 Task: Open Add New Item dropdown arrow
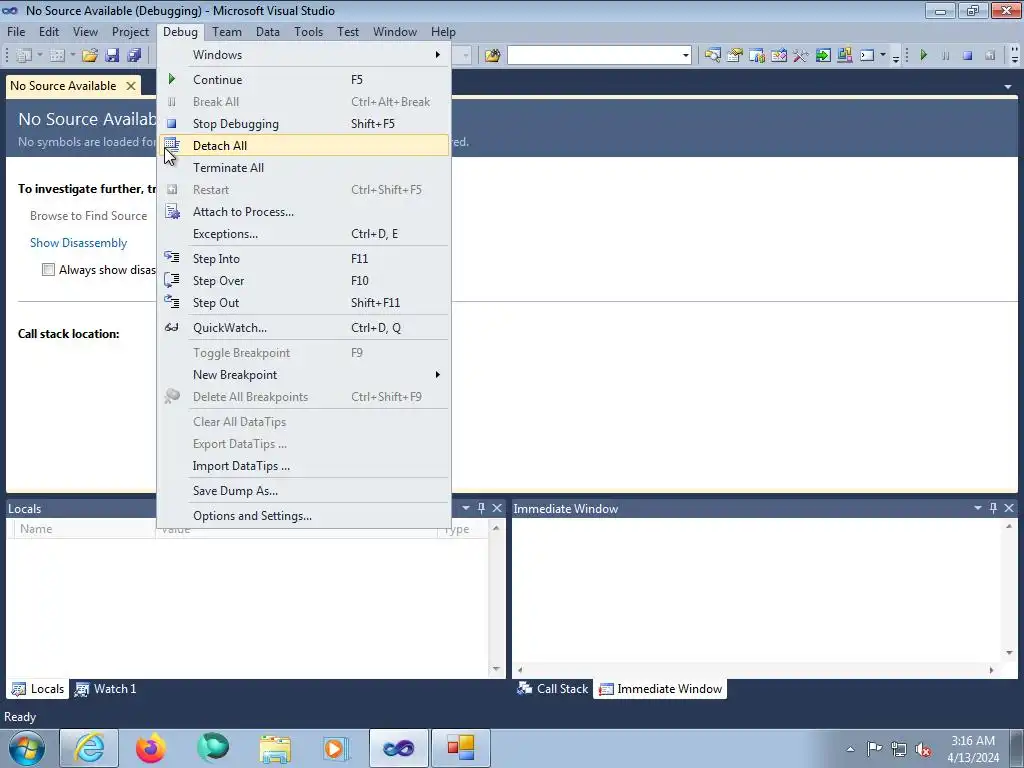click(x=72, y=56)
